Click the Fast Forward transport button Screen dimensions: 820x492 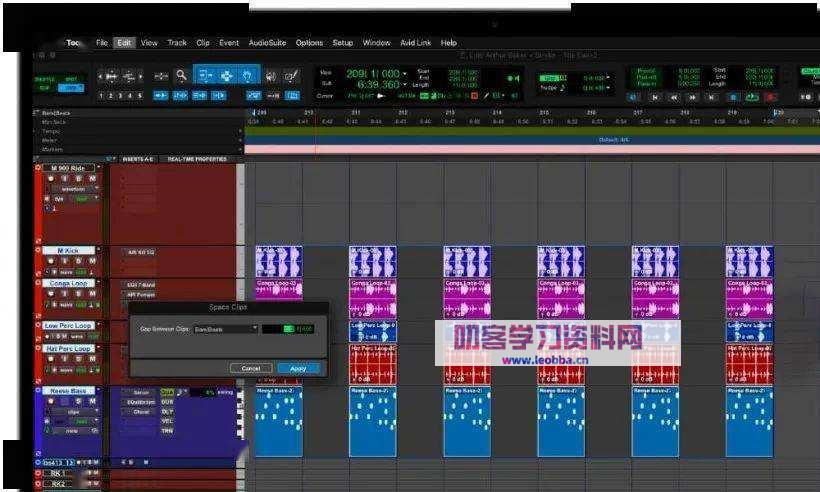point(693,97)
